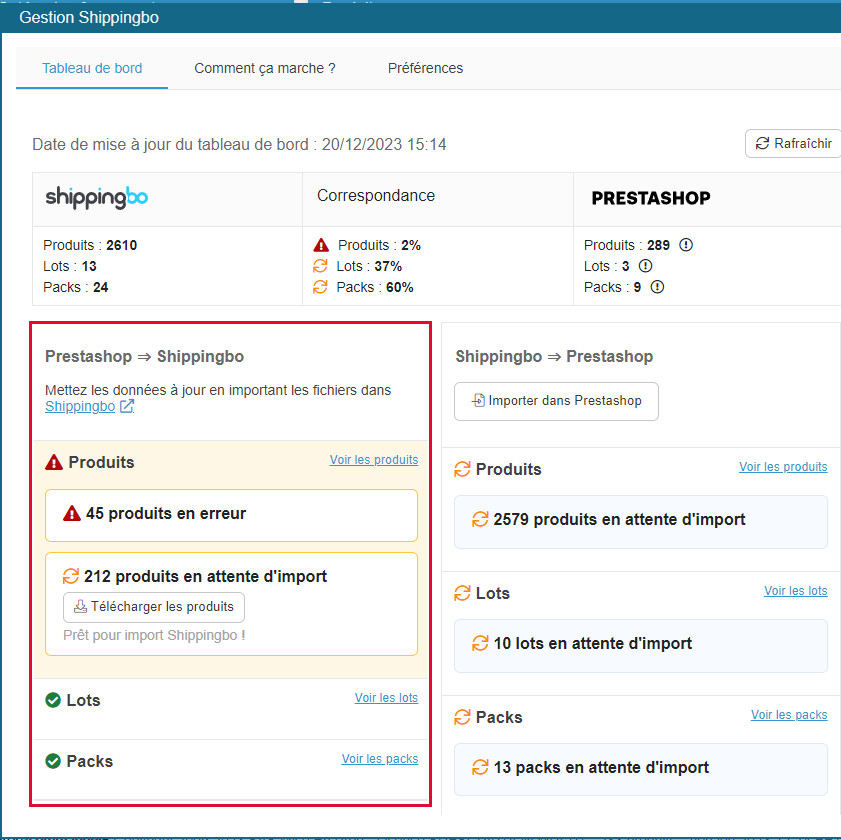This screenshot has height=840, width=841.
Task: Click info icon next to Prestashop Packs 9
Action: coord(657,287)
